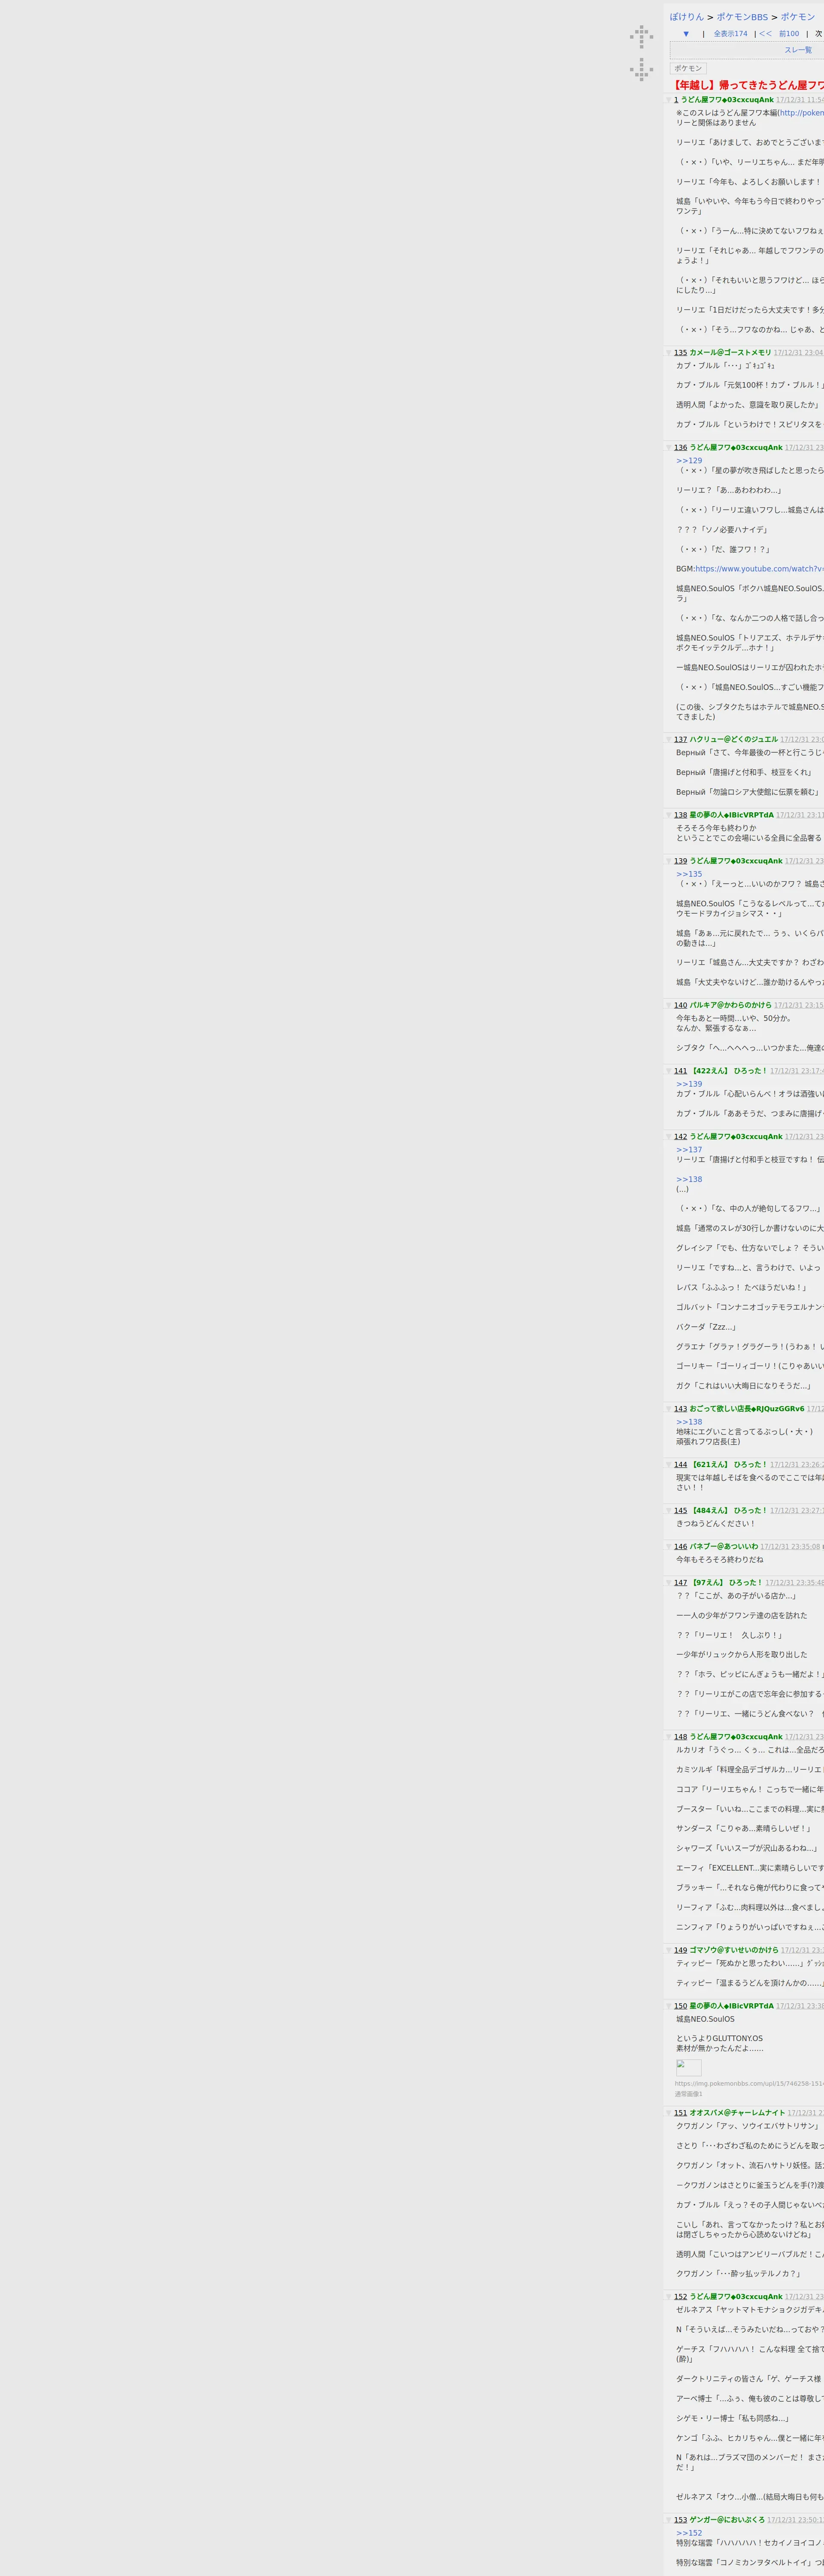Click the << first-page navigation link
The width and height of the screenshot is (824, 2576).
click(x=765, y=34)
